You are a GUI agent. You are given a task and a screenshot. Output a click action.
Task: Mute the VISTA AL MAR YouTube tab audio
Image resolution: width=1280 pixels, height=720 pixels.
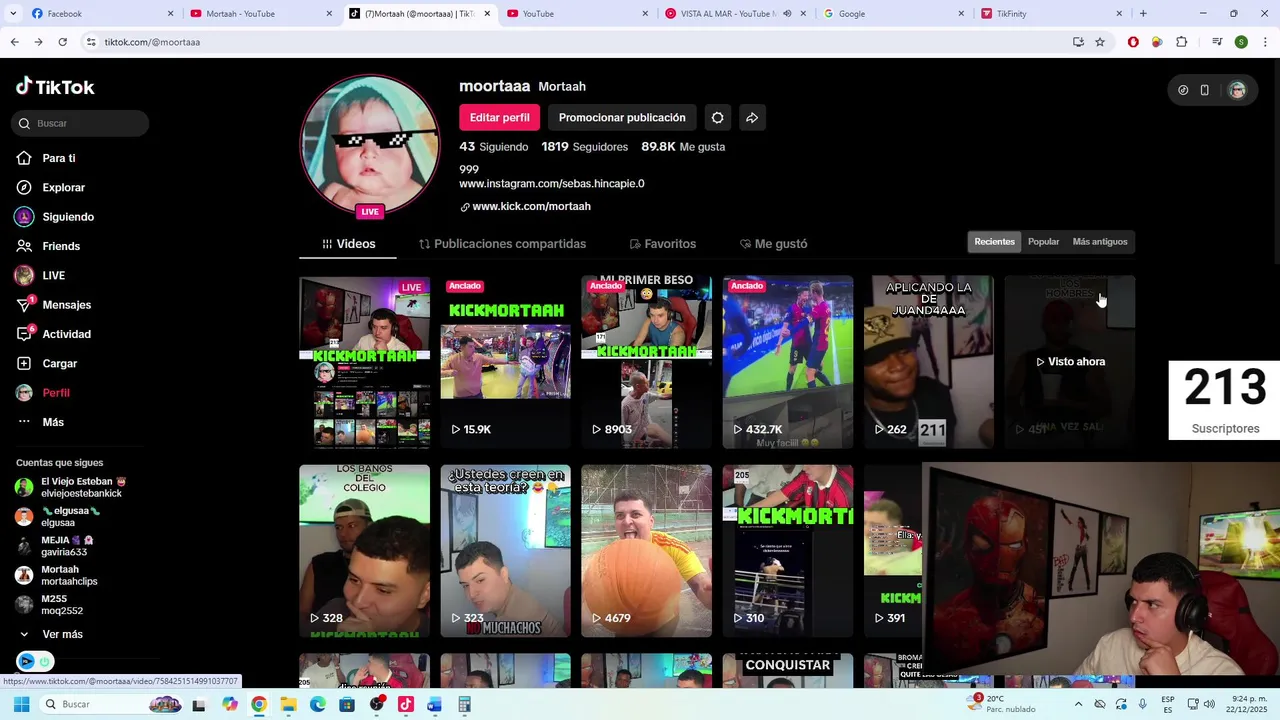tap(787, 14)
